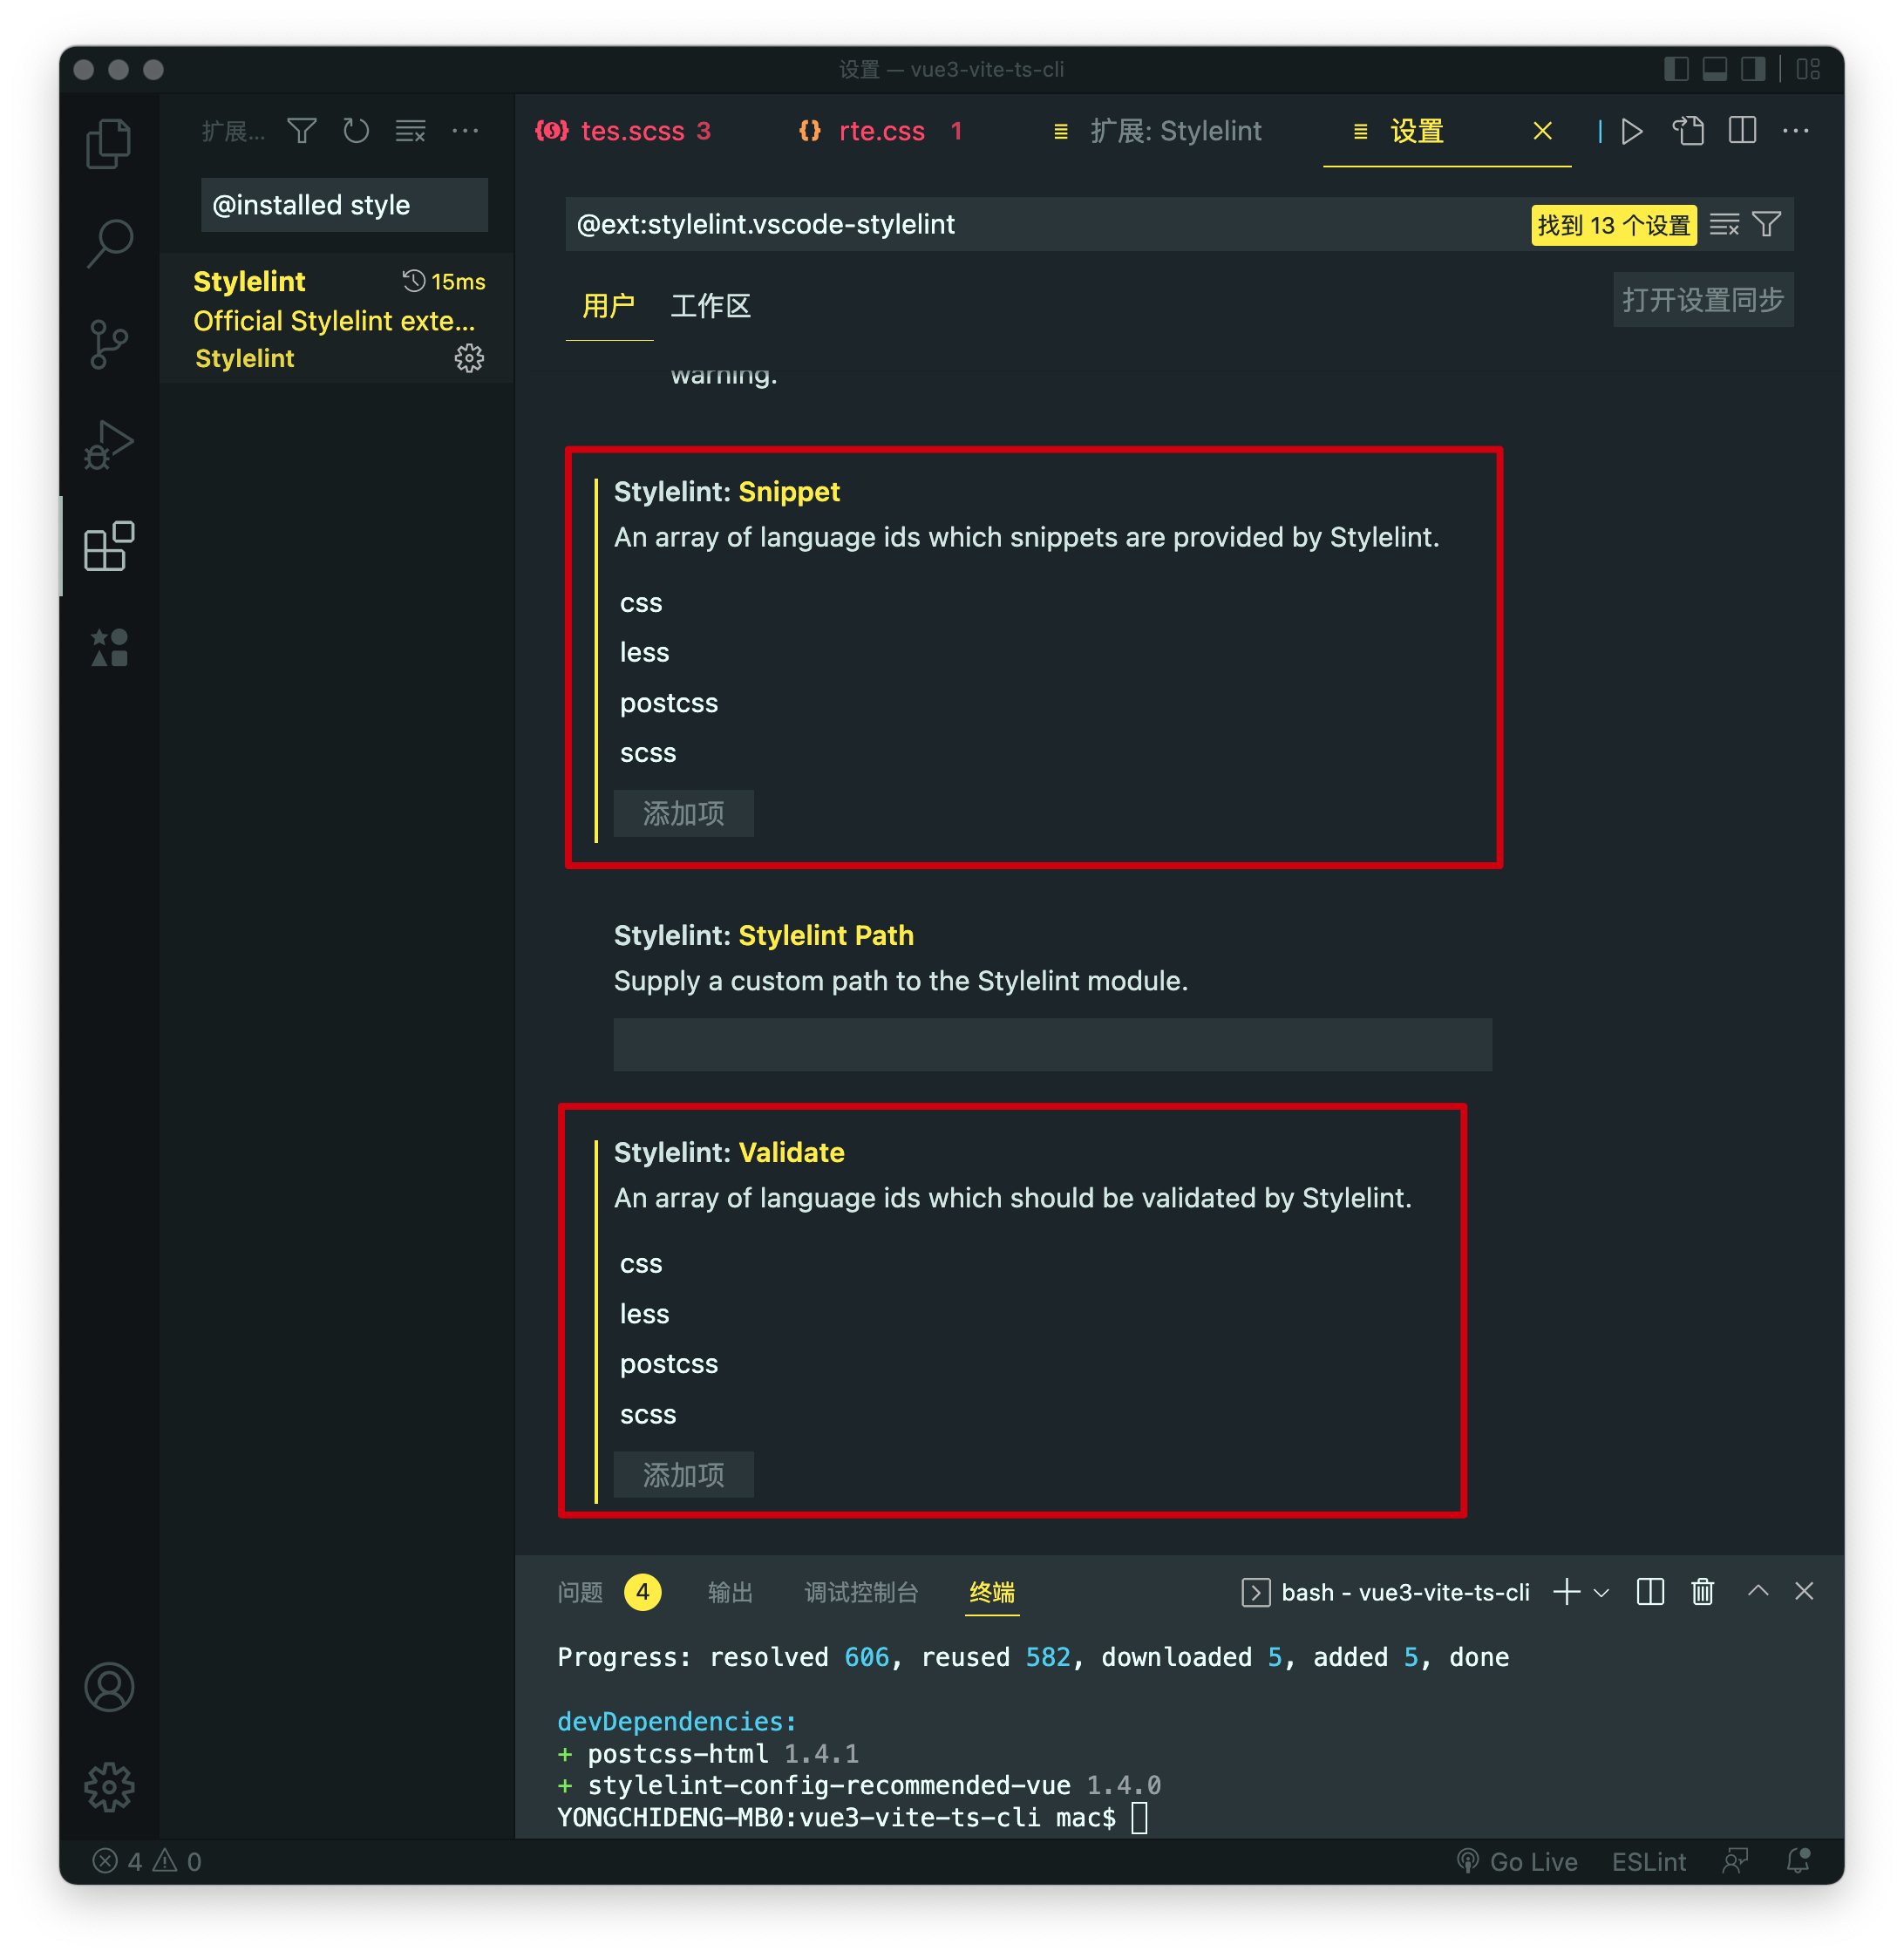The image size is (1904, 1958).
Task: Switch to 扩展: Stylelint tab
Action: pyautogui.click(x=1158, y=131)
